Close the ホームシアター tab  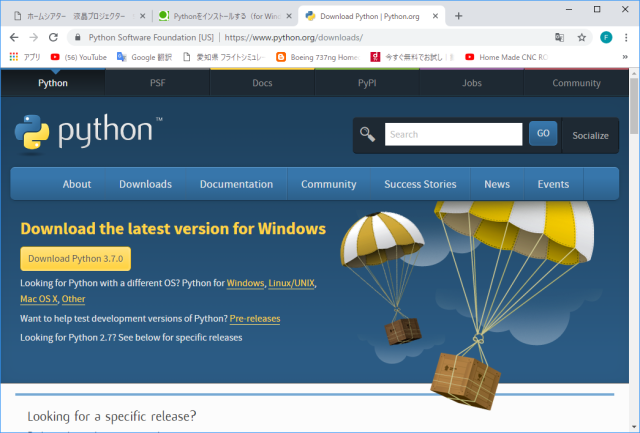142,16
